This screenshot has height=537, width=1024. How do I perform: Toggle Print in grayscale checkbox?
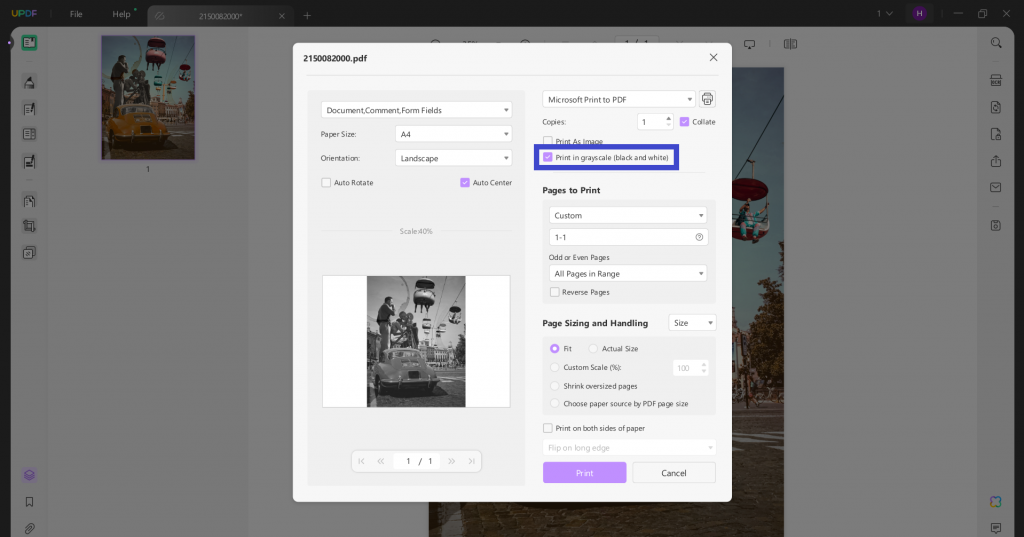(548, 157)
